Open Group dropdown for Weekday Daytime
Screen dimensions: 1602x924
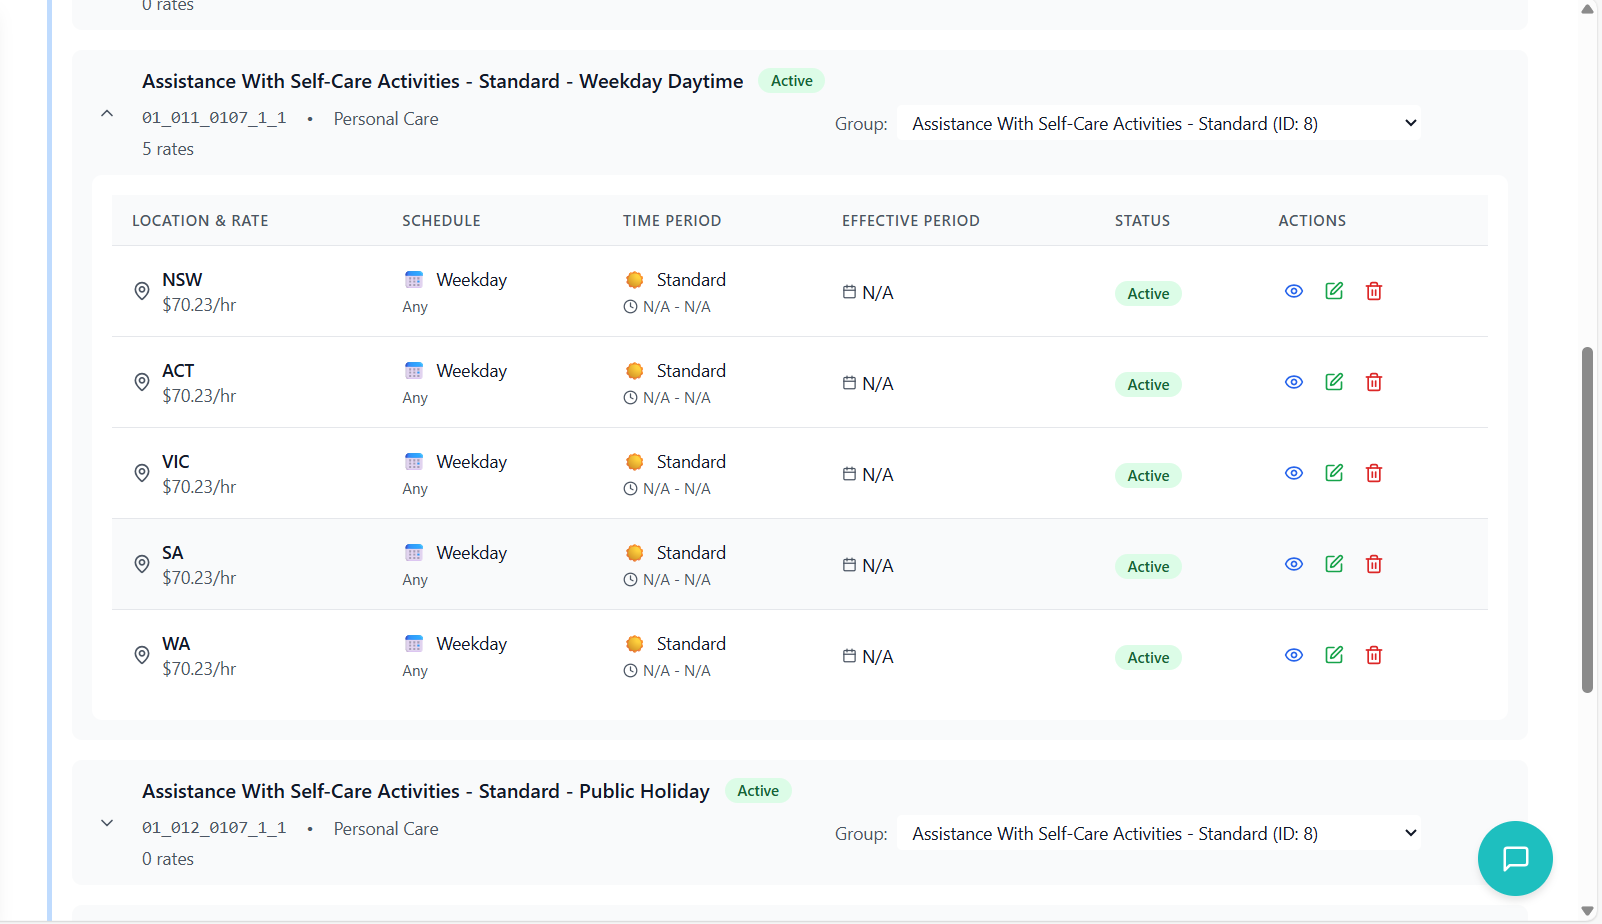tap(1159, 124)
